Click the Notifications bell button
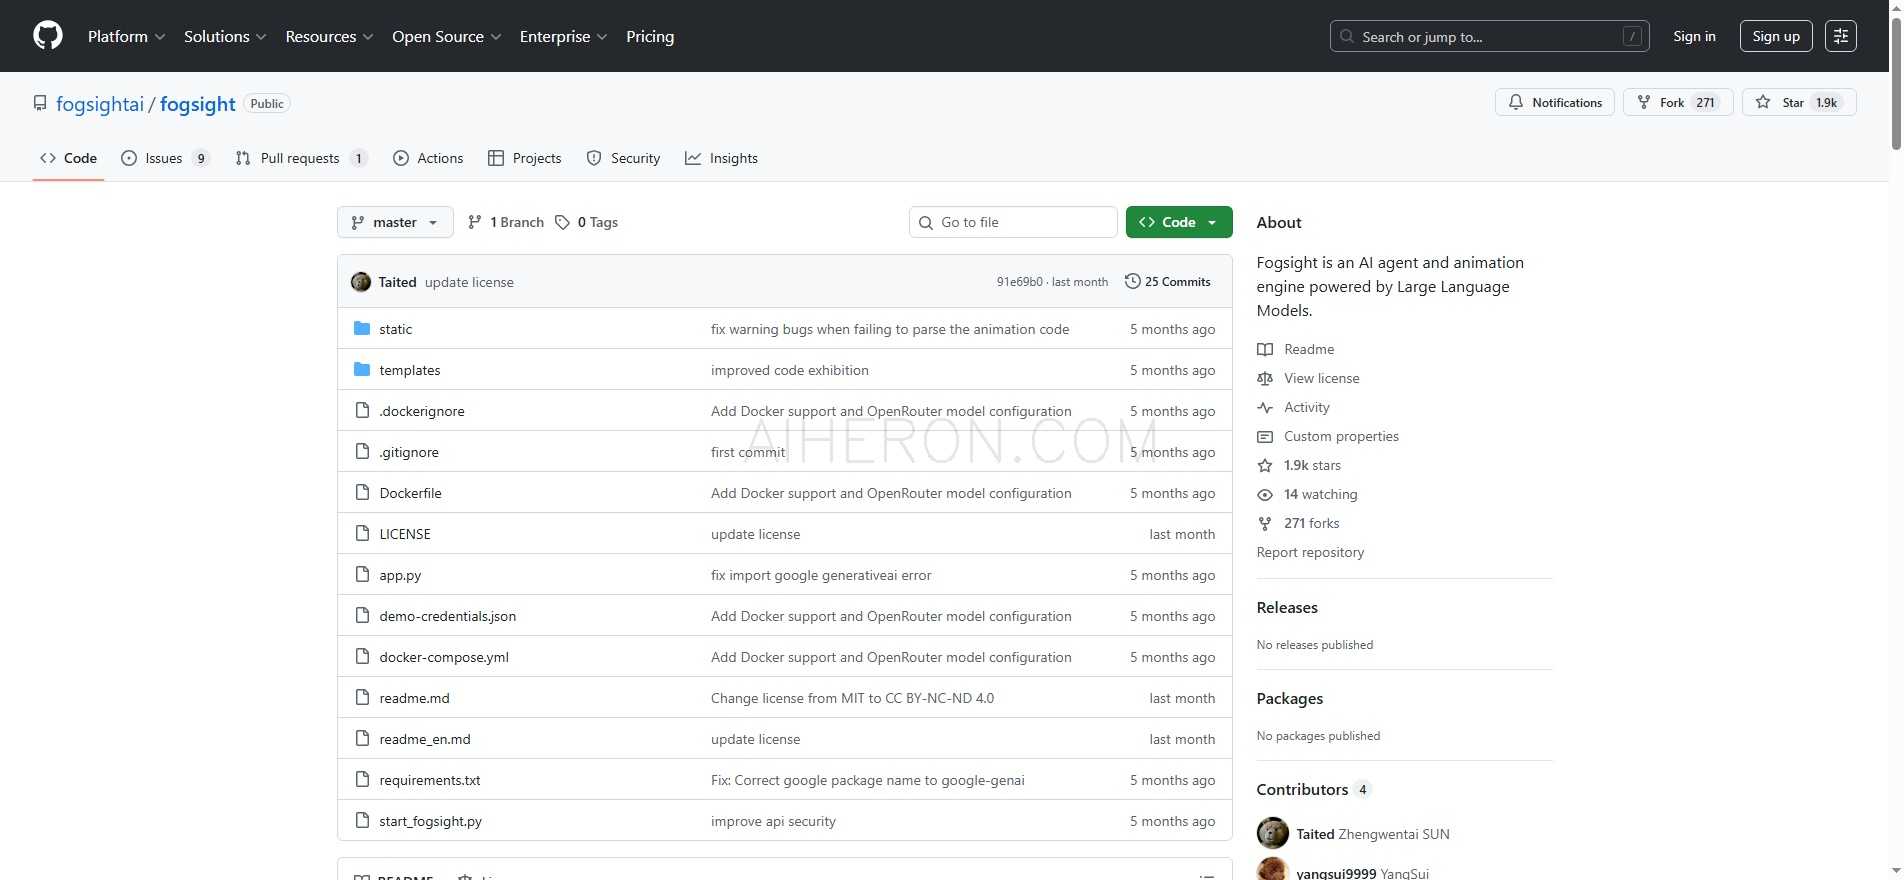This screenshot has width=1904, height=880. (x=1554, y=103)
